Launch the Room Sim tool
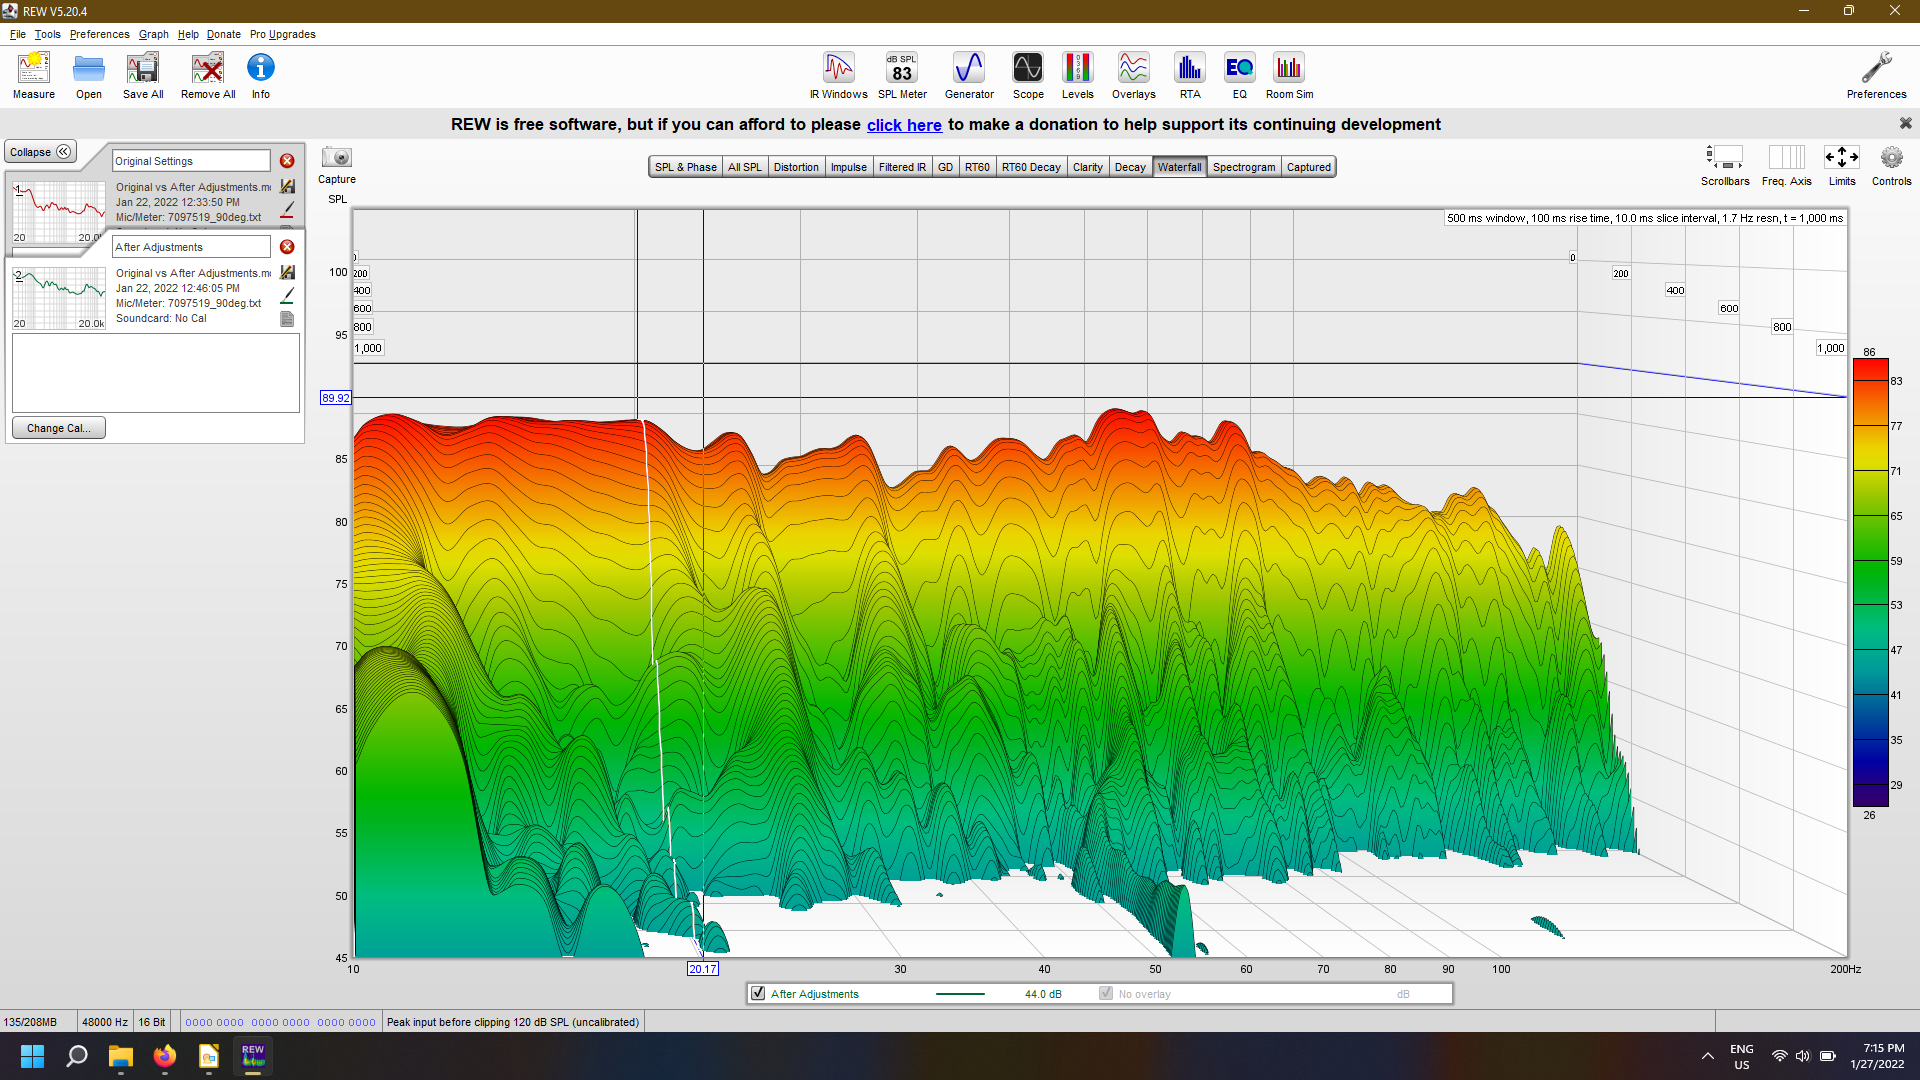Viewport: 1920px width, 1080px height. tap(1289, 76)
